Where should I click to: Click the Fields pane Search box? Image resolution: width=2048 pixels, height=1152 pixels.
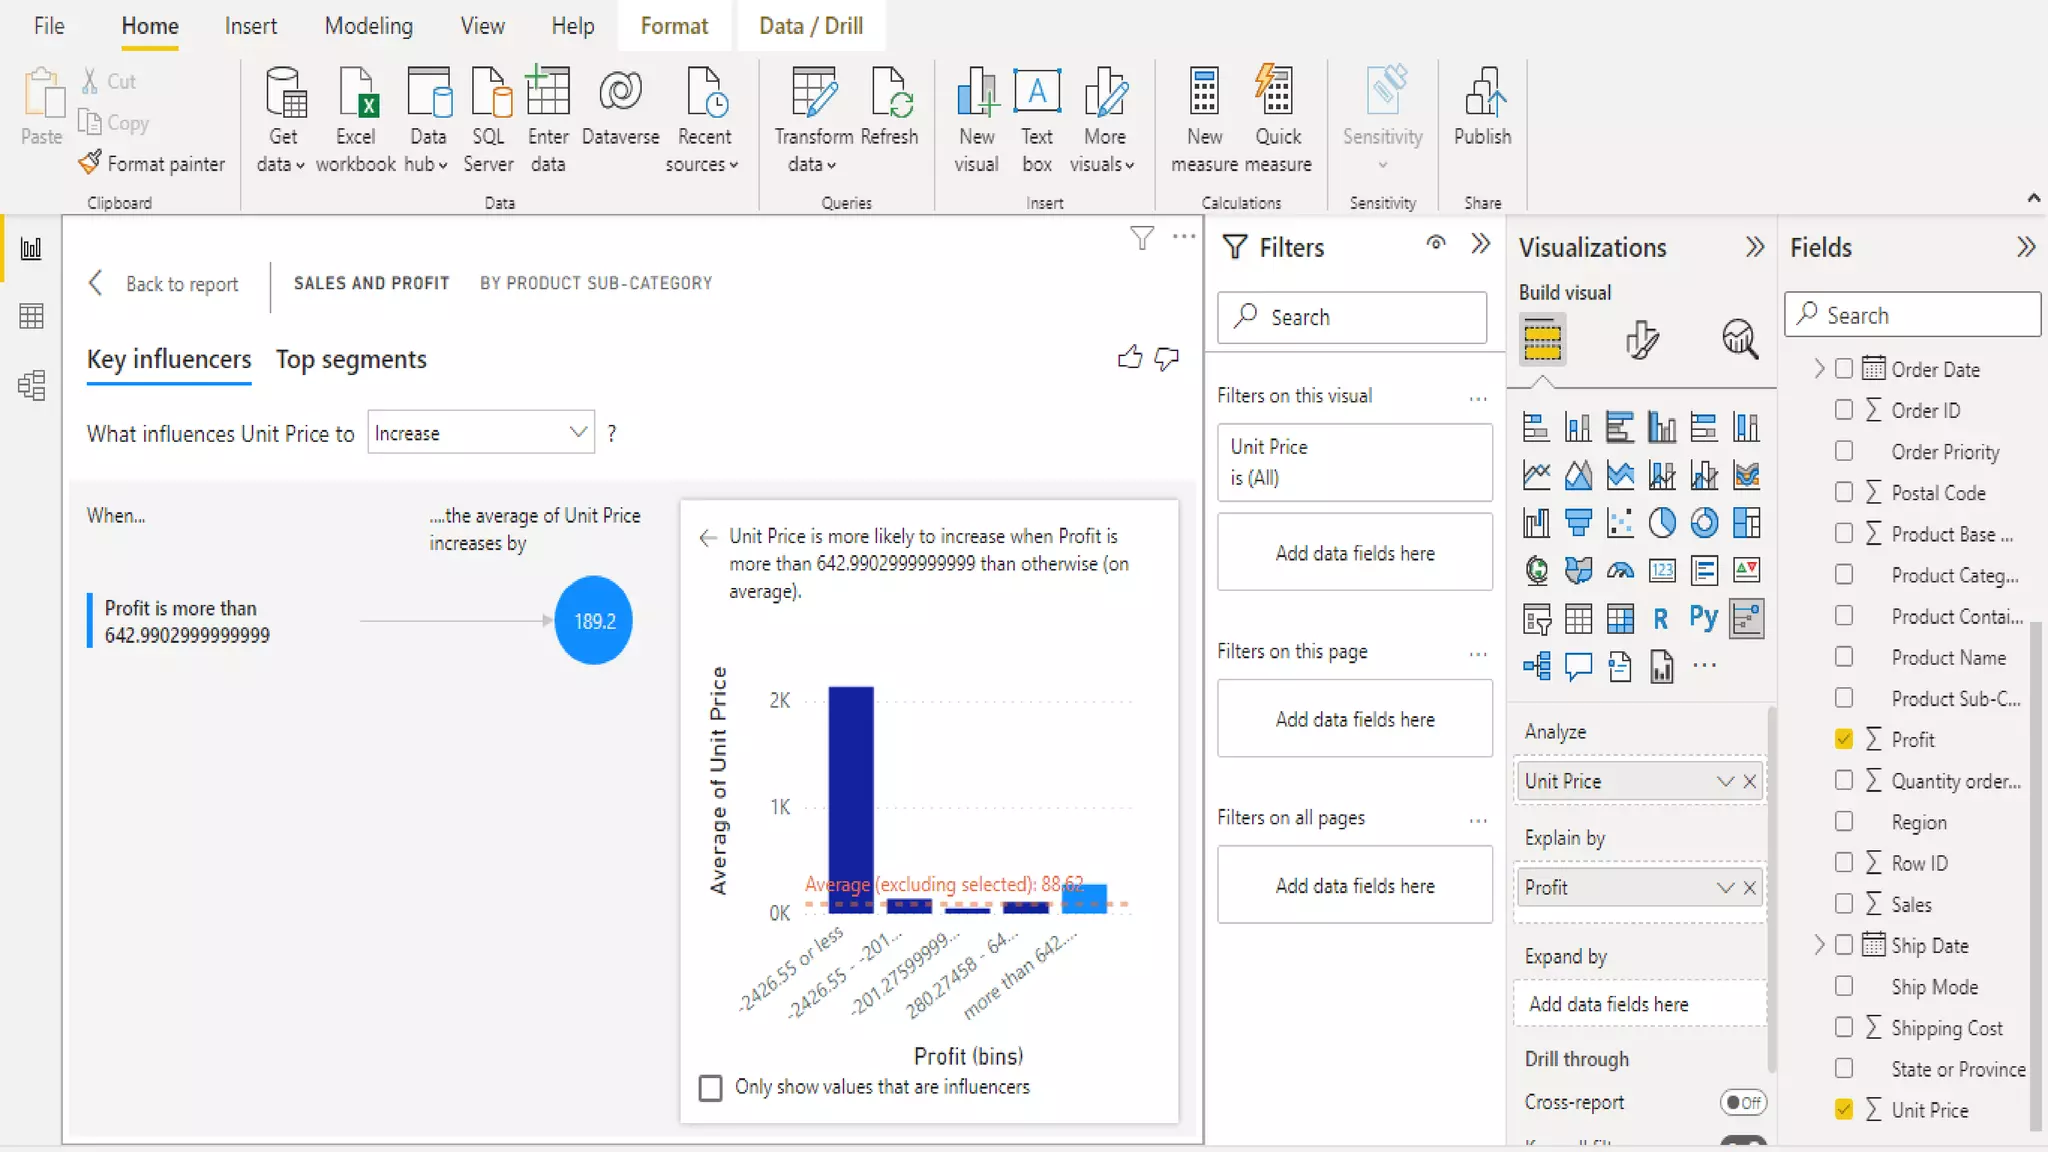click(1912, 316)
